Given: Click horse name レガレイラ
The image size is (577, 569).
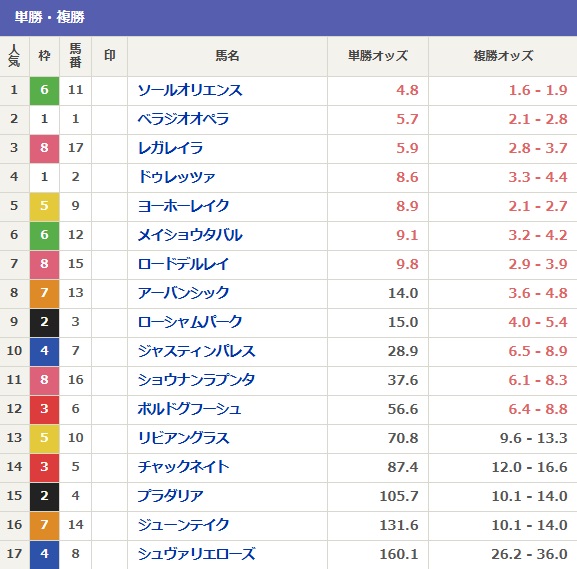Looking at the screenshot, I should tap(170, 148).
